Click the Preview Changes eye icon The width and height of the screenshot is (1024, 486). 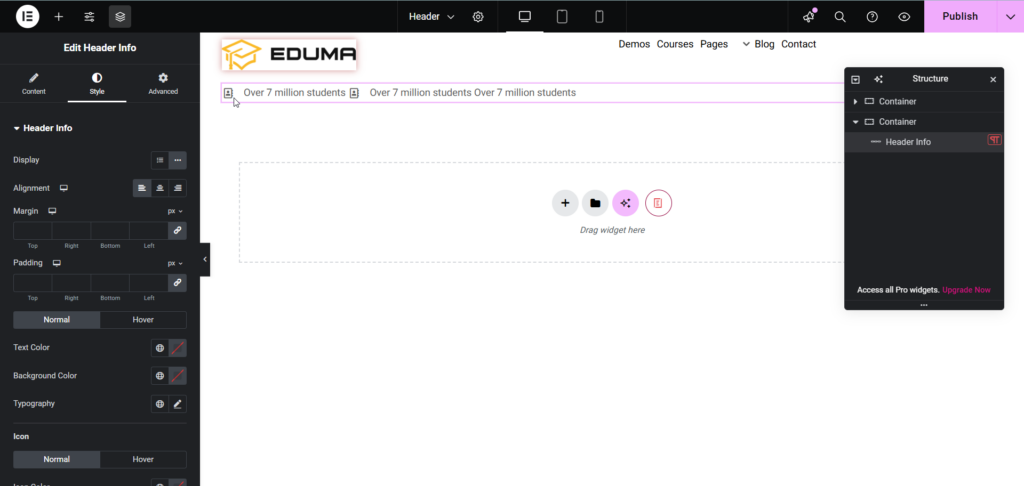904,16
